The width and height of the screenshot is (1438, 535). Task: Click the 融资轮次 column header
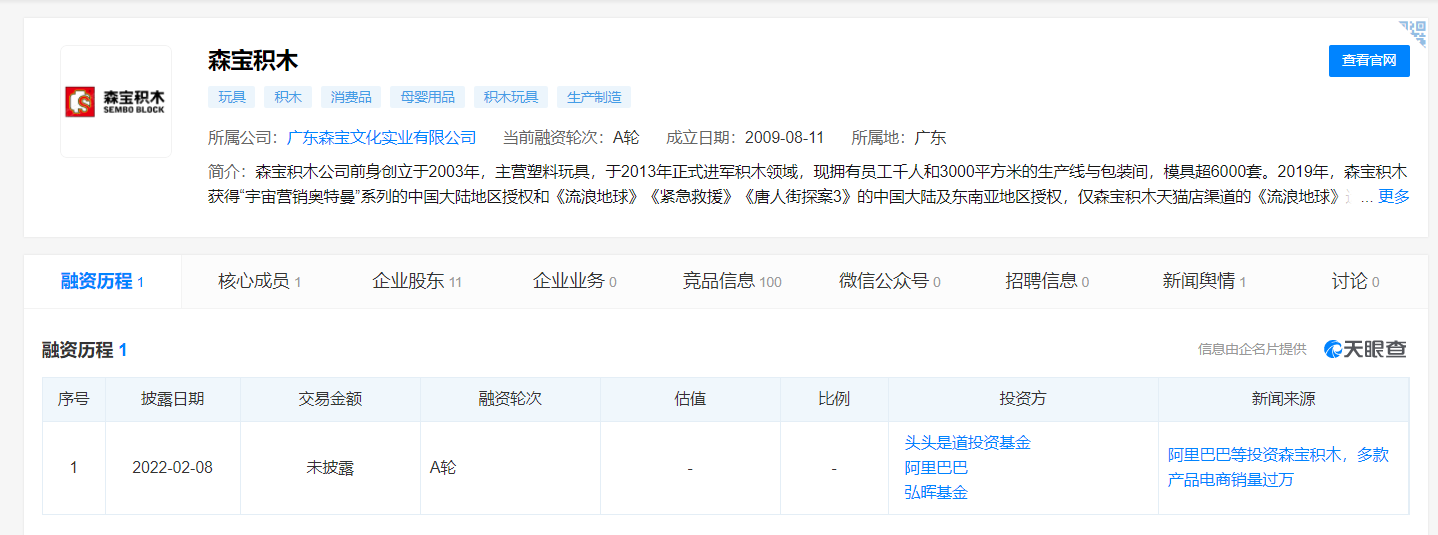tap(510, 399)
